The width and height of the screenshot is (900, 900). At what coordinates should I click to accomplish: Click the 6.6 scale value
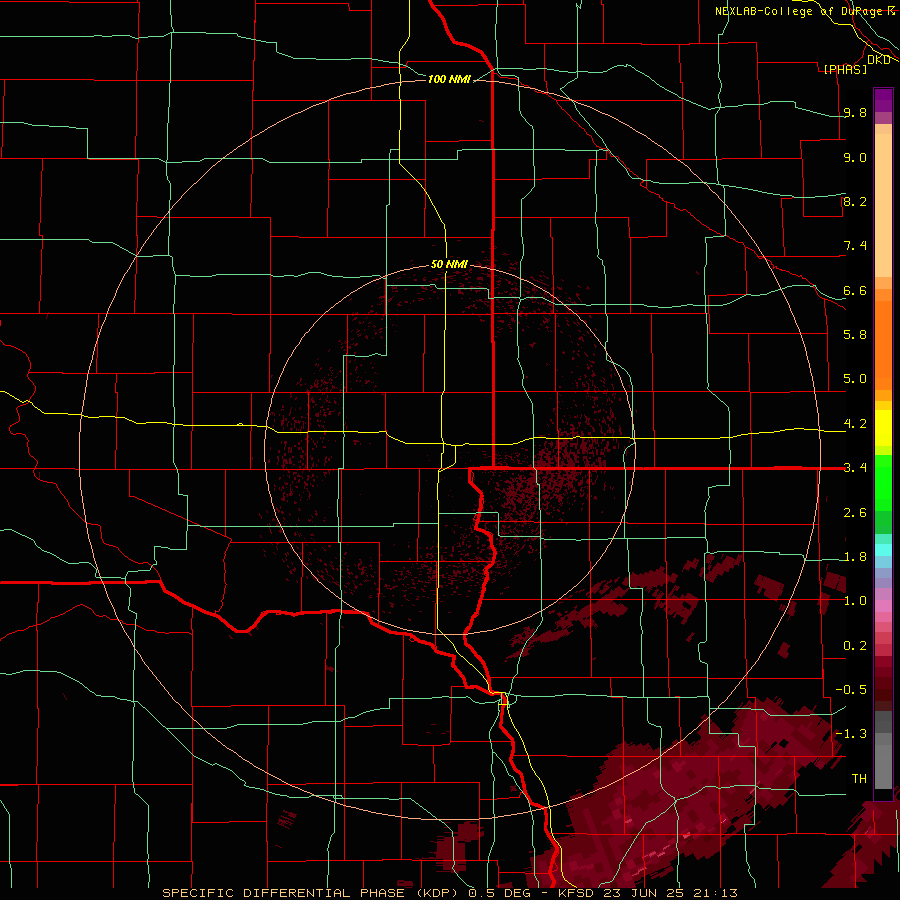[855, 290]
